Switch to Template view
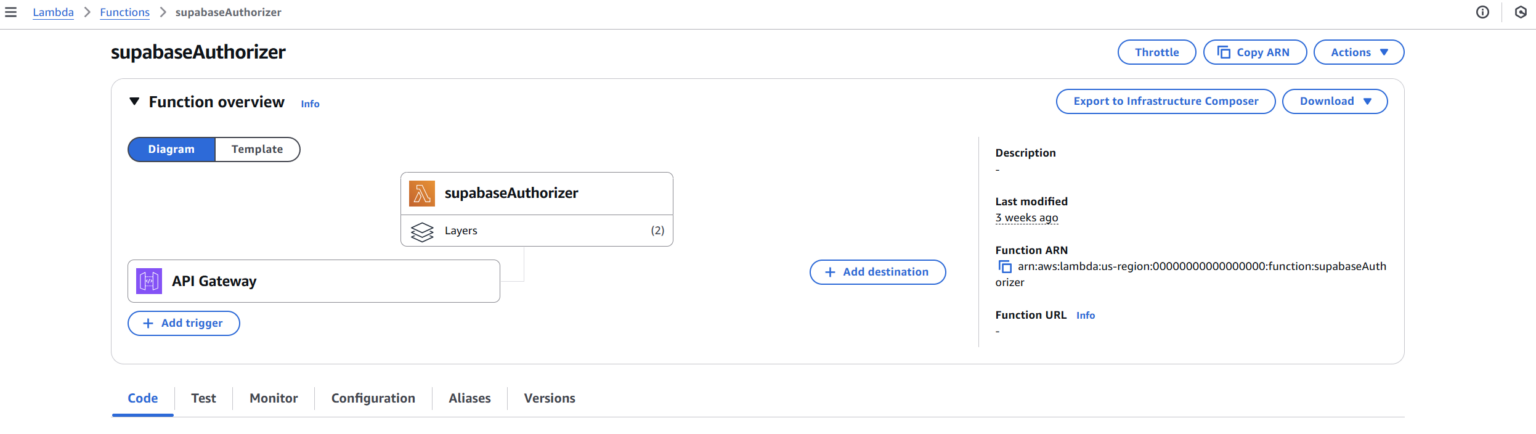Image resolution: width=1536 pixels, height=434 pixels. [257, 149]
